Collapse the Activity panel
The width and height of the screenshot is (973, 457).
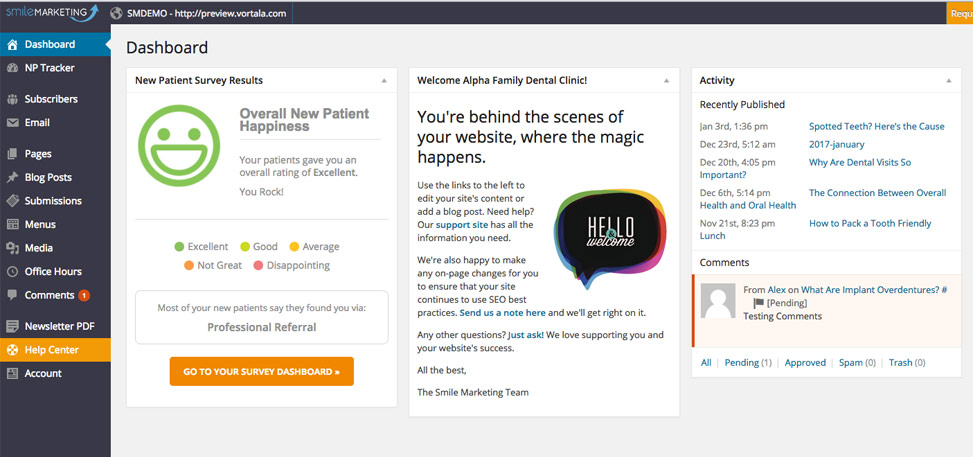coord(949,81)
